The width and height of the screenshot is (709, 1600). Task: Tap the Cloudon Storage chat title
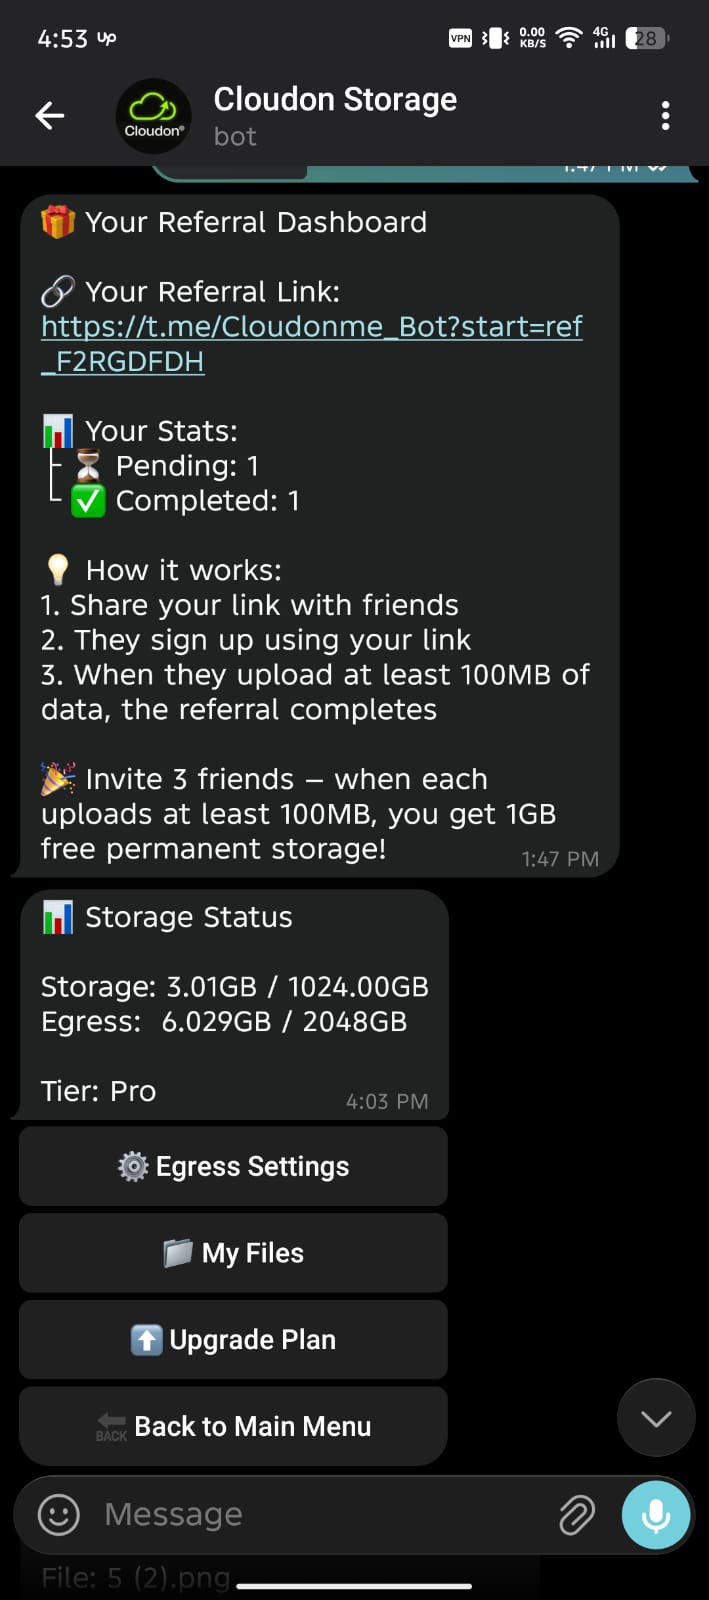point(335,100)
